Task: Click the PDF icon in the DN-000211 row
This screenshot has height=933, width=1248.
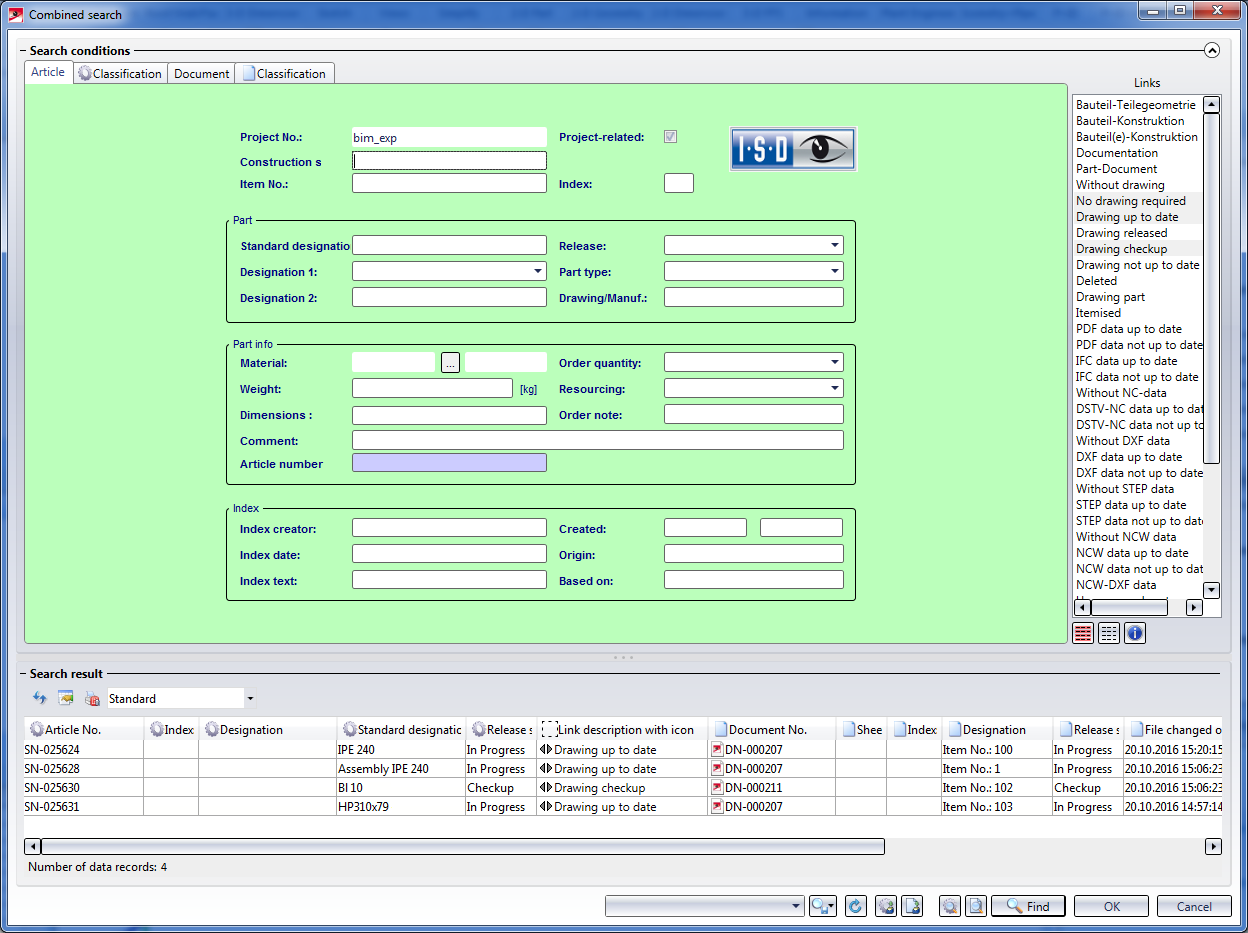Action: click(717, 788)
